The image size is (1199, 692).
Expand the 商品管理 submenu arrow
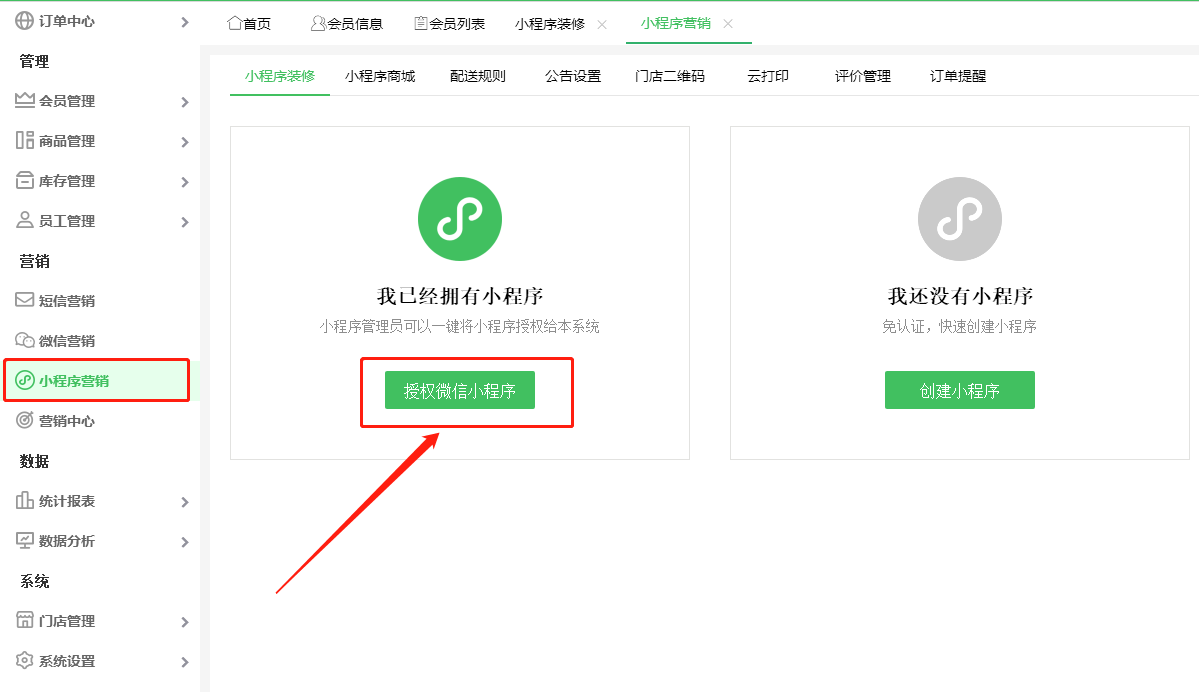(x=185, y=142)
